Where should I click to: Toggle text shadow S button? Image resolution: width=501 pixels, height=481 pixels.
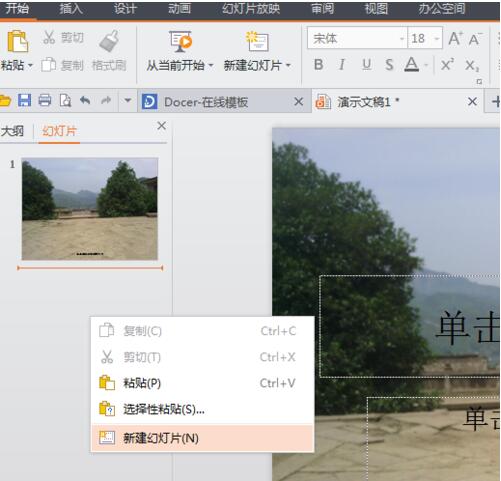point(389,65)
